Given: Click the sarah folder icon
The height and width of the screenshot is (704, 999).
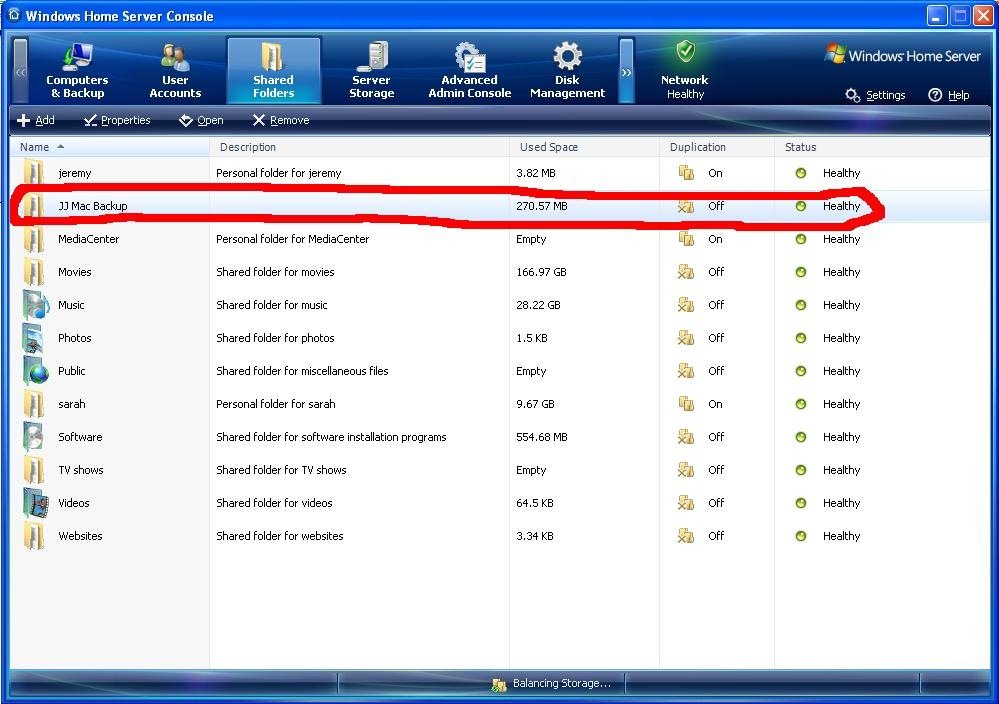Looking at the screenshot, I should pyautogui.click(x=34, y=404).
